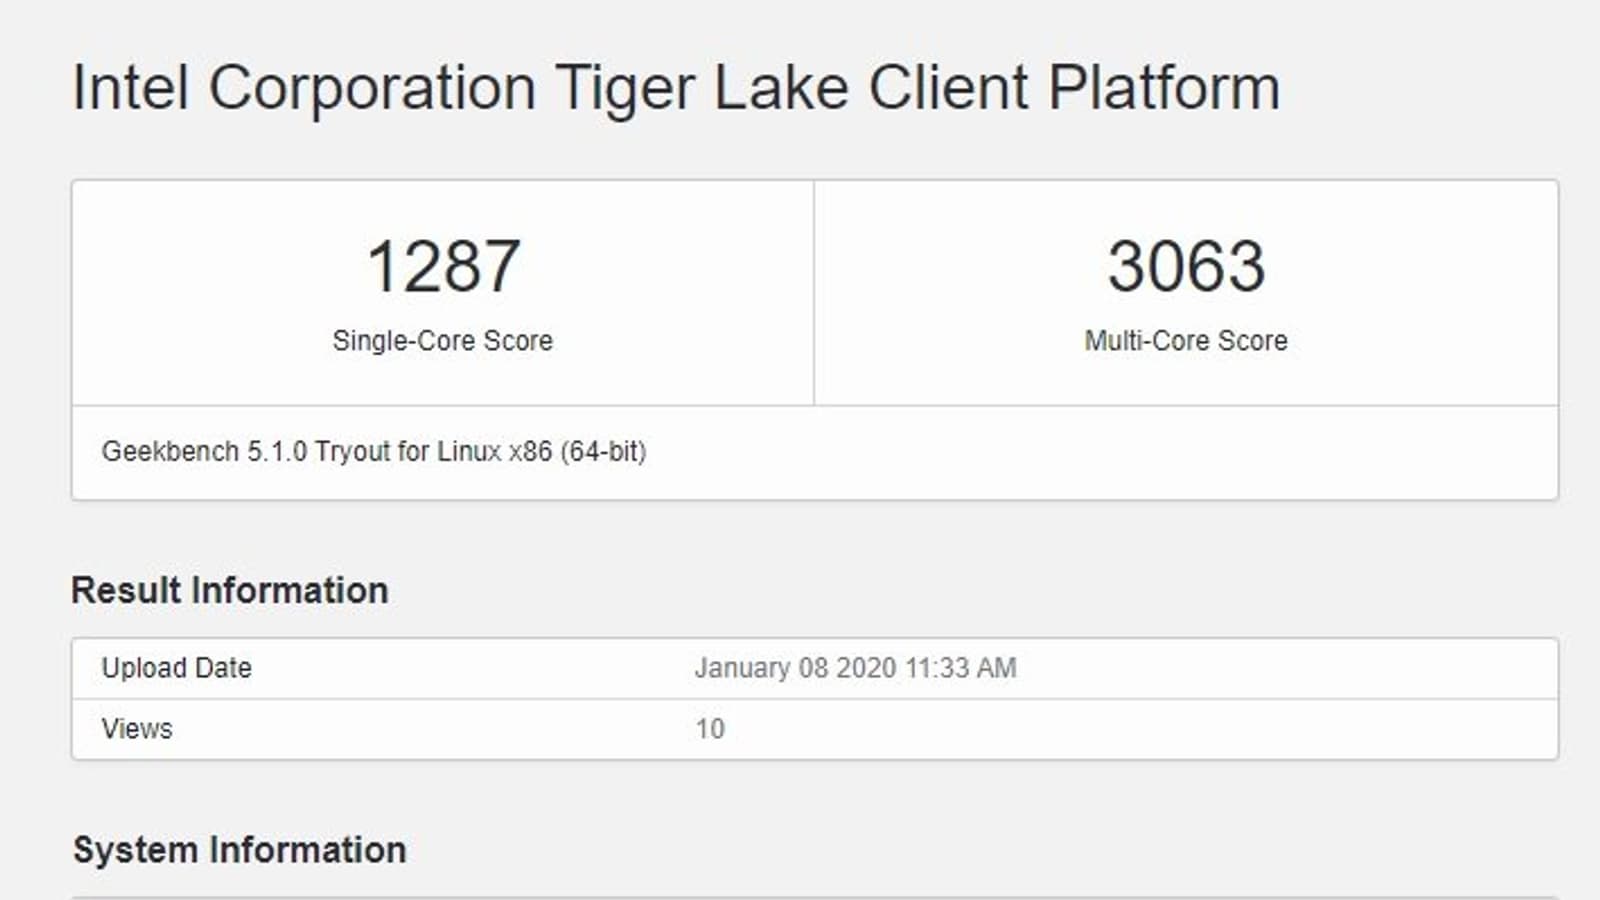Click the Multi-Core Score label
Viewport: 1600px width, 900px height.
[x=1186, y=341]
